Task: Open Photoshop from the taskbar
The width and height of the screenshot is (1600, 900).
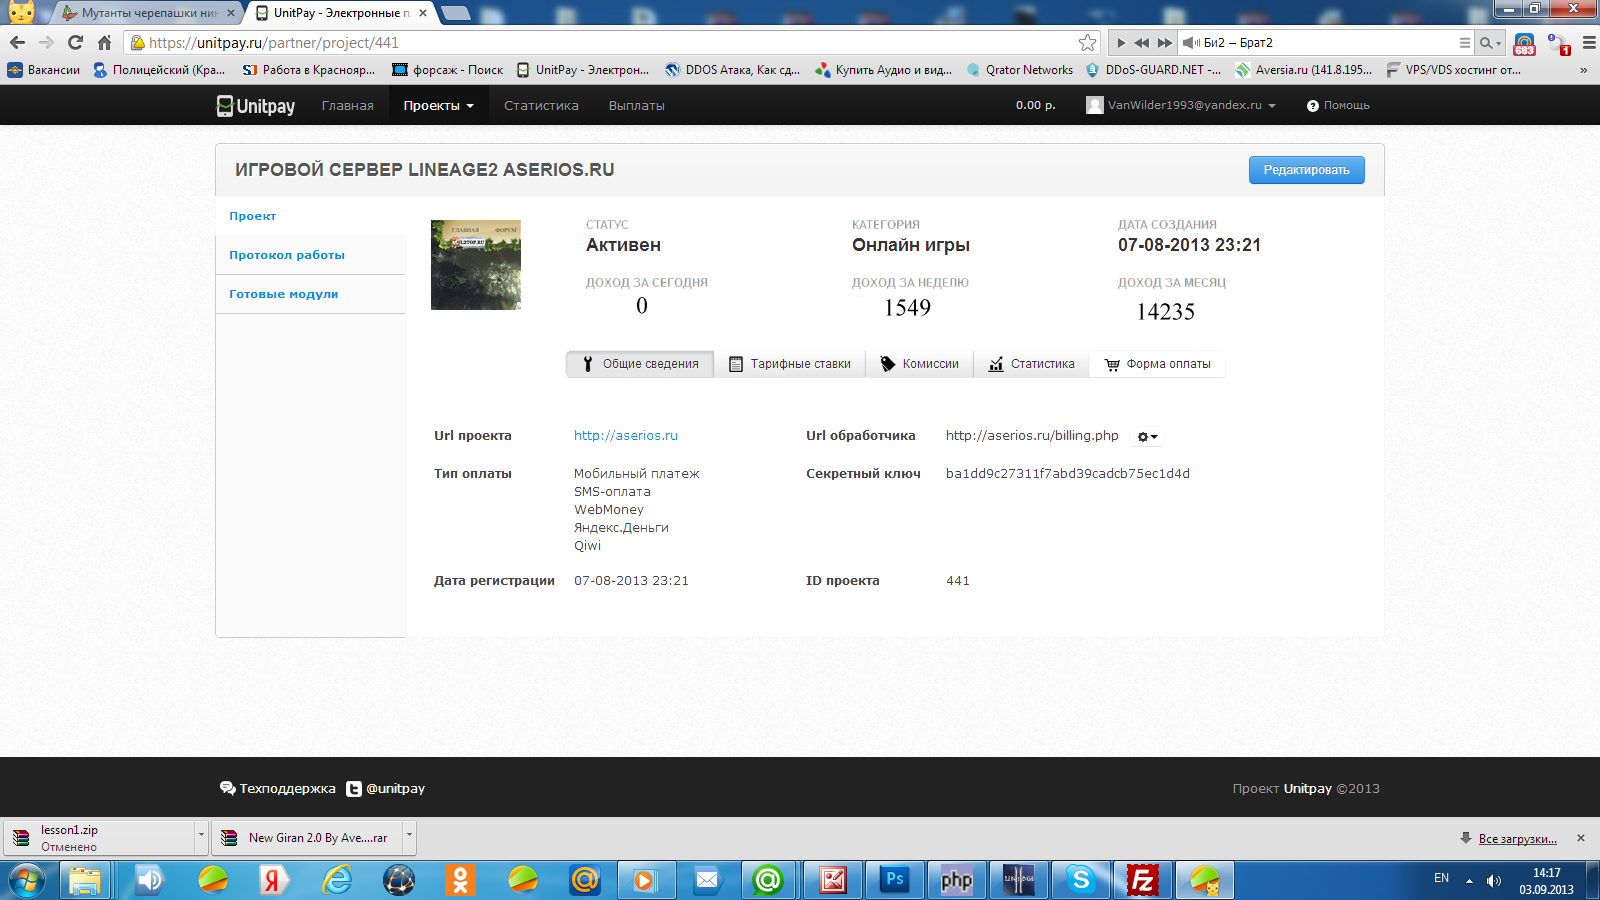Action: coord(895,881)
